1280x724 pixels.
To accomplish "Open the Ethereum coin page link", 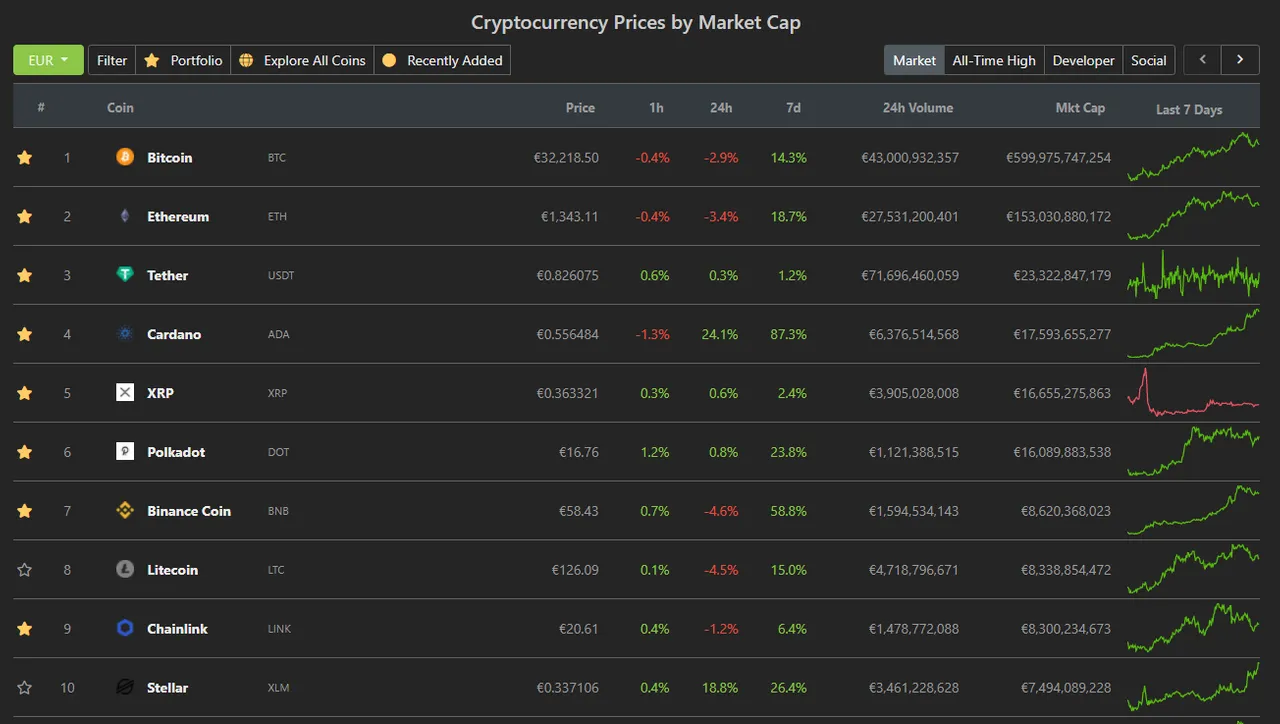I will tap(178, 216).
